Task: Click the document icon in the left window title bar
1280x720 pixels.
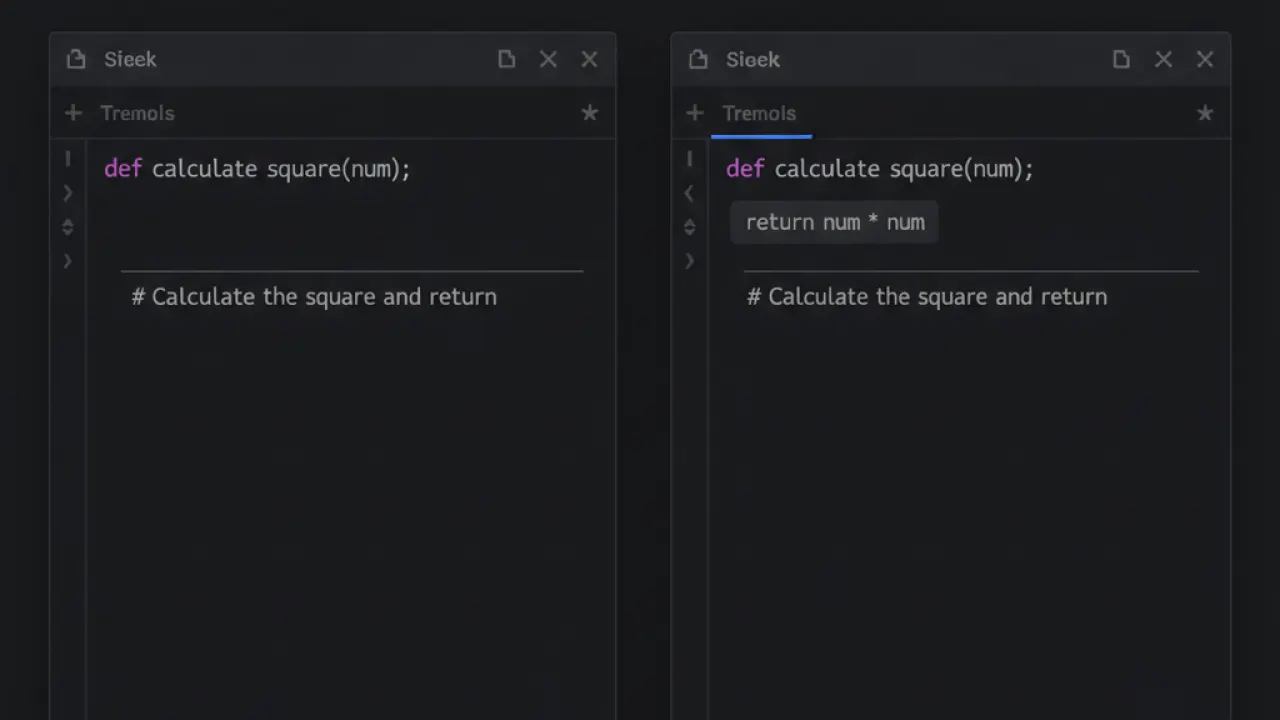Action: (x=507, y=59)
